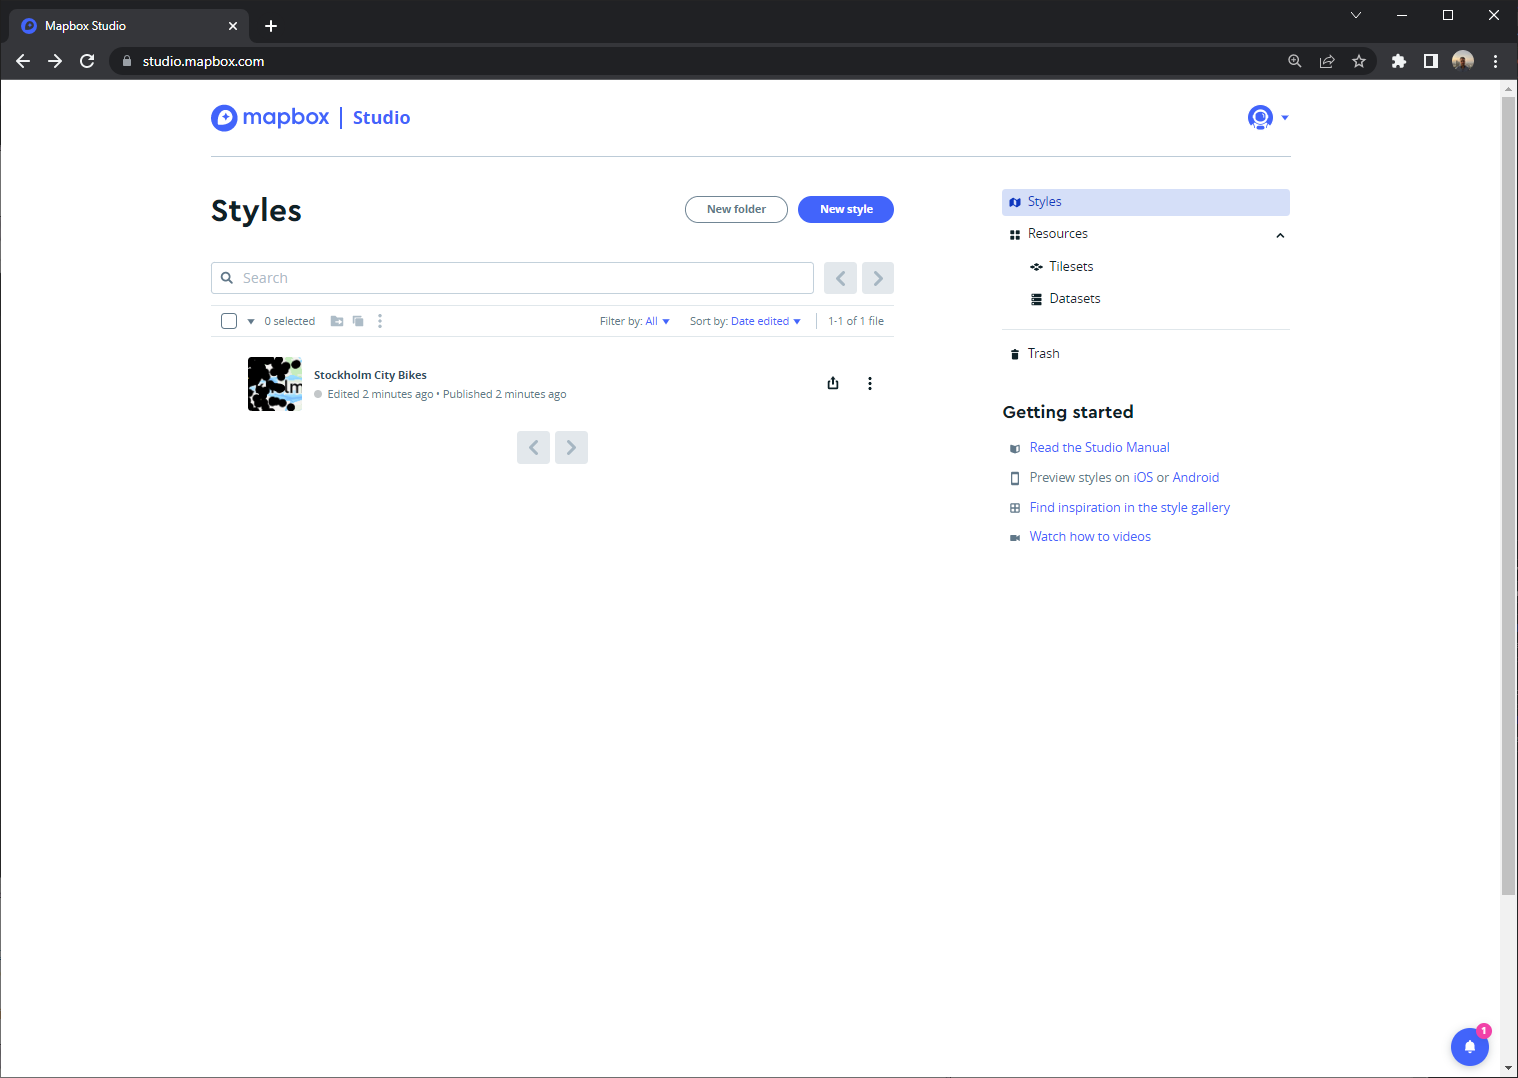
Task: Select Styles in the sidebar
Action: point(1146,202)
